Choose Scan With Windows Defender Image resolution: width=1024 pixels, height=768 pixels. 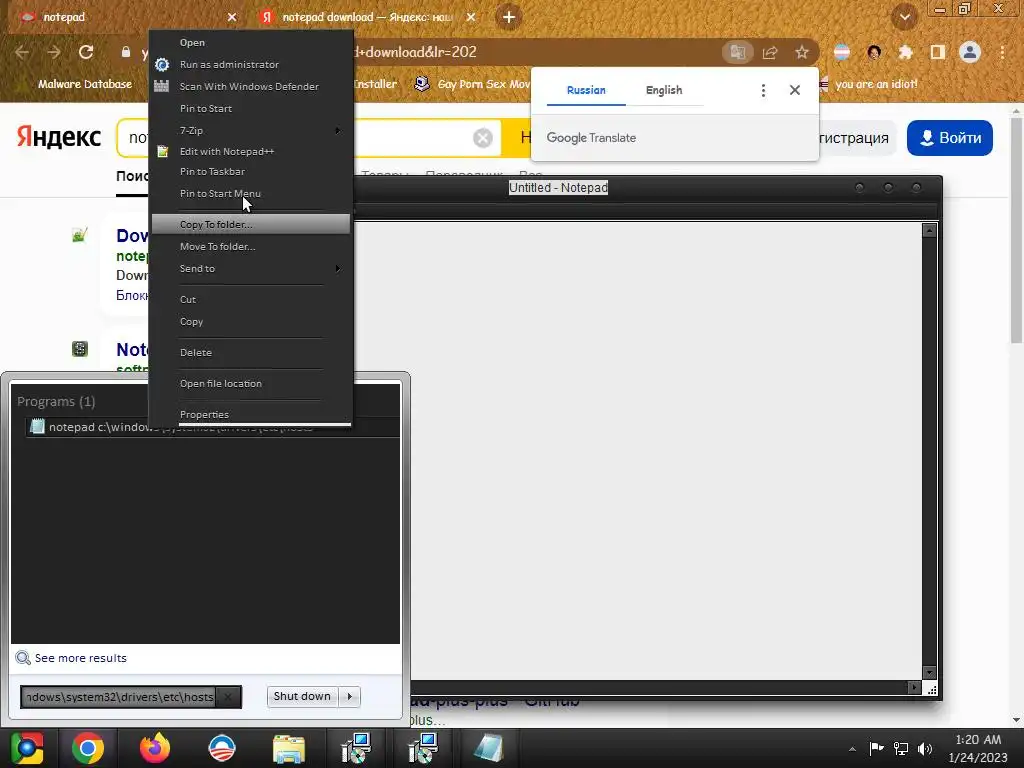click(251, 86)
